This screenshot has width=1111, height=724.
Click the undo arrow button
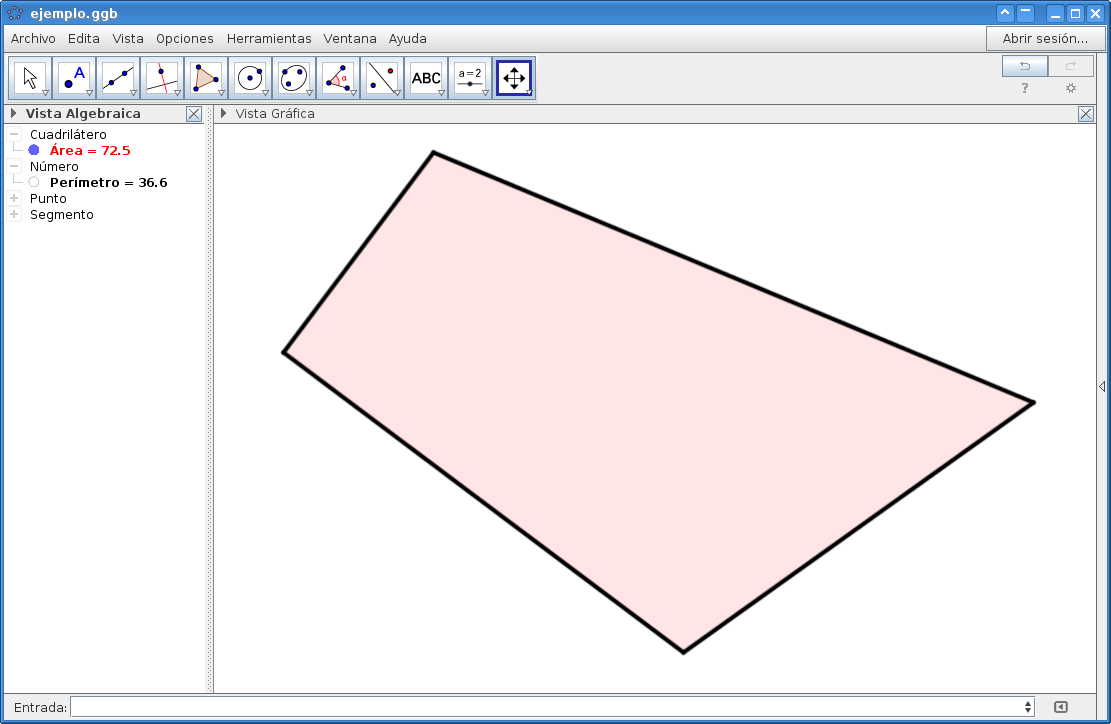click(x=1025, y=66)
